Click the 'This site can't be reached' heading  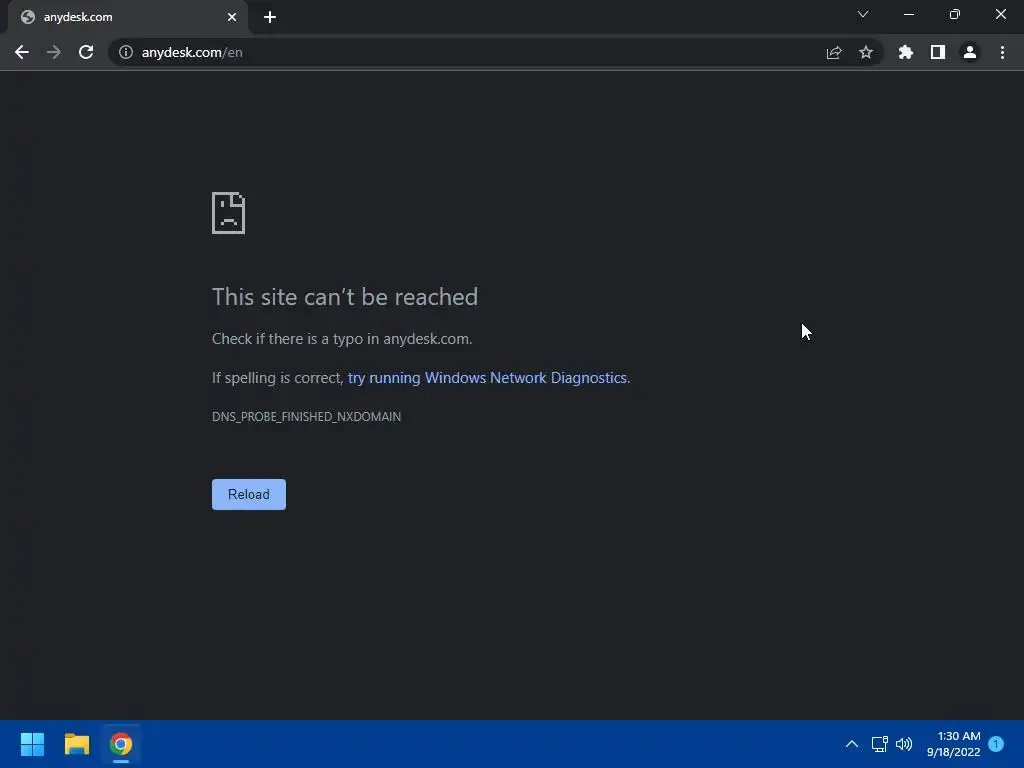click(x=345, y=297)
